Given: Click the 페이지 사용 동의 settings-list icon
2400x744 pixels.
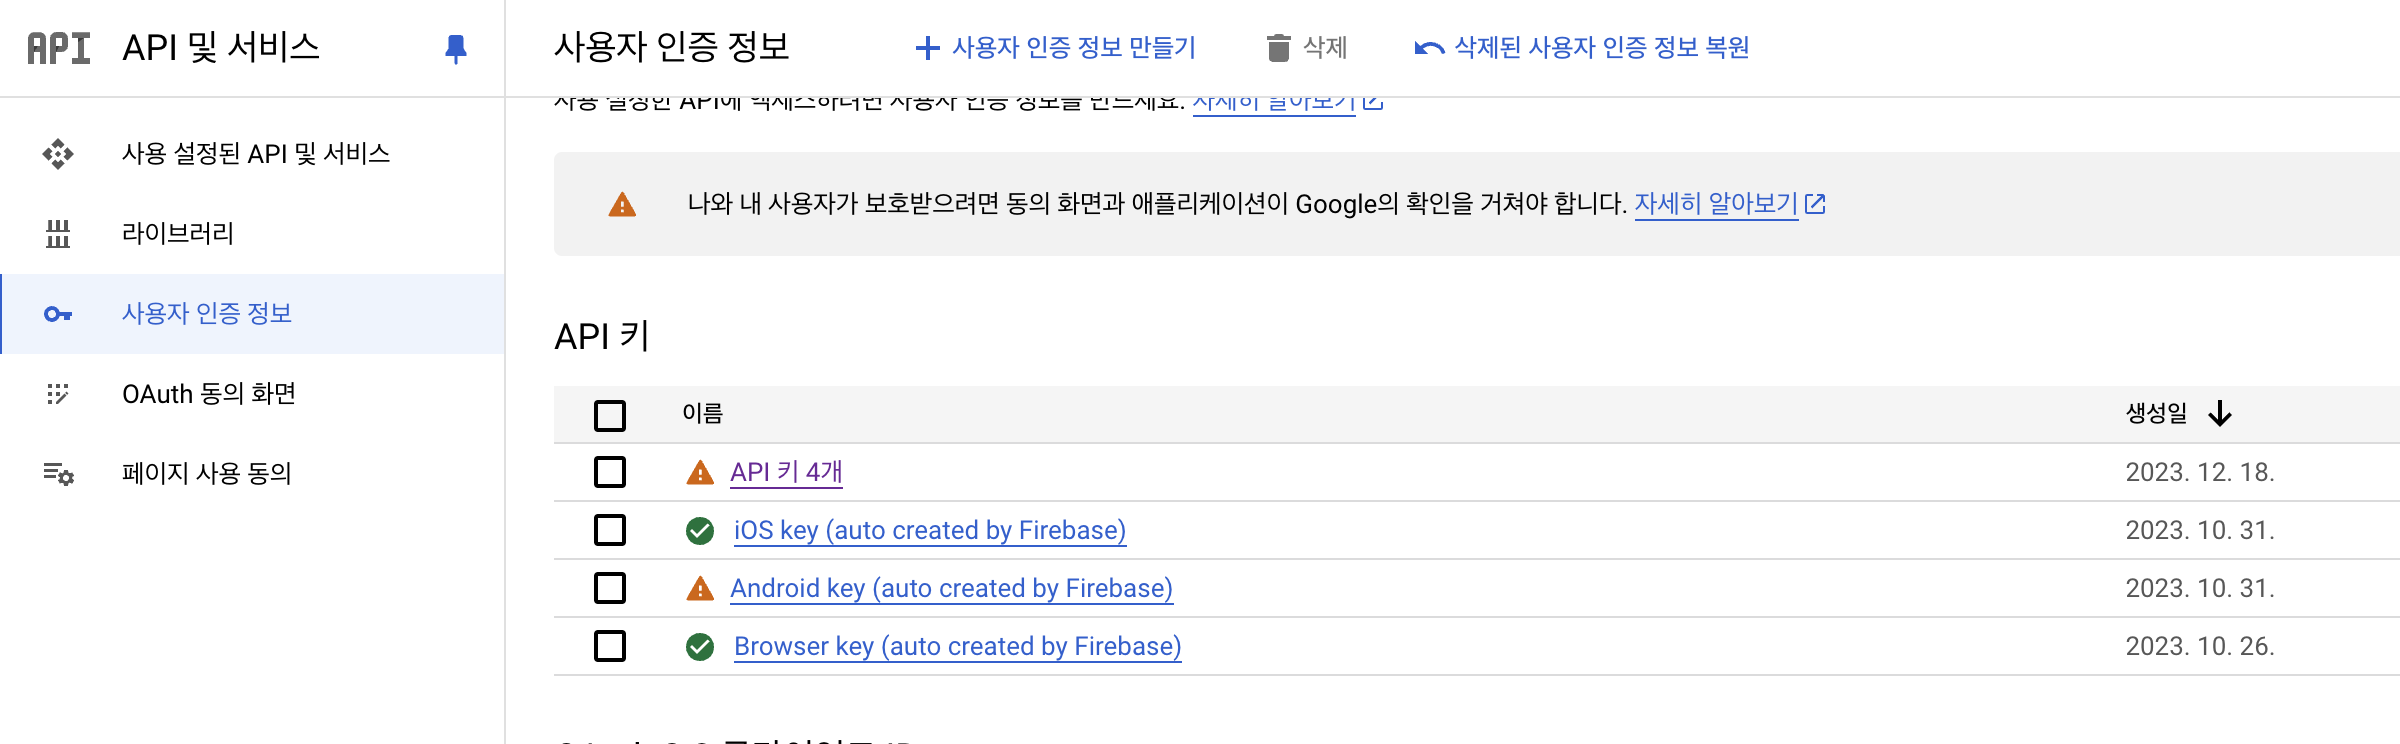Looking at the screenshot, I should click(x=58, y=474).
